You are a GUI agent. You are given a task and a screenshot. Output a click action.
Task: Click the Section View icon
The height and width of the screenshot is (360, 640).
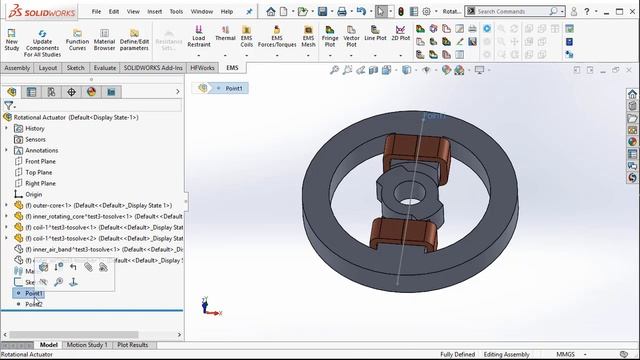[x=373, y=70]
